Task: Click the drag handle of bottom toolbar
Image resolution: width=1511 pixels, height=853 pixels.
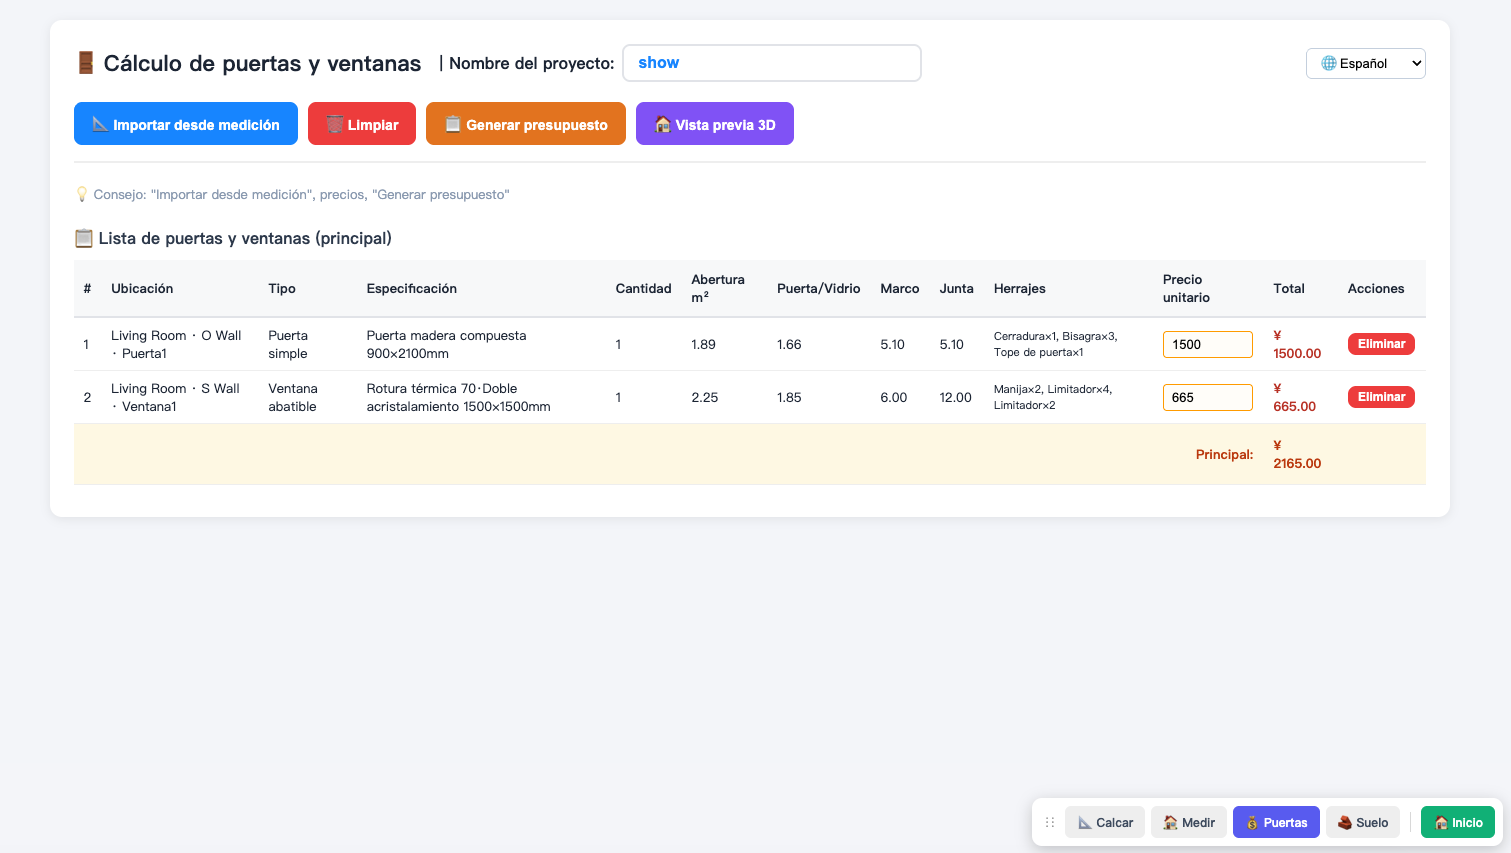Action: (1050, 822)
